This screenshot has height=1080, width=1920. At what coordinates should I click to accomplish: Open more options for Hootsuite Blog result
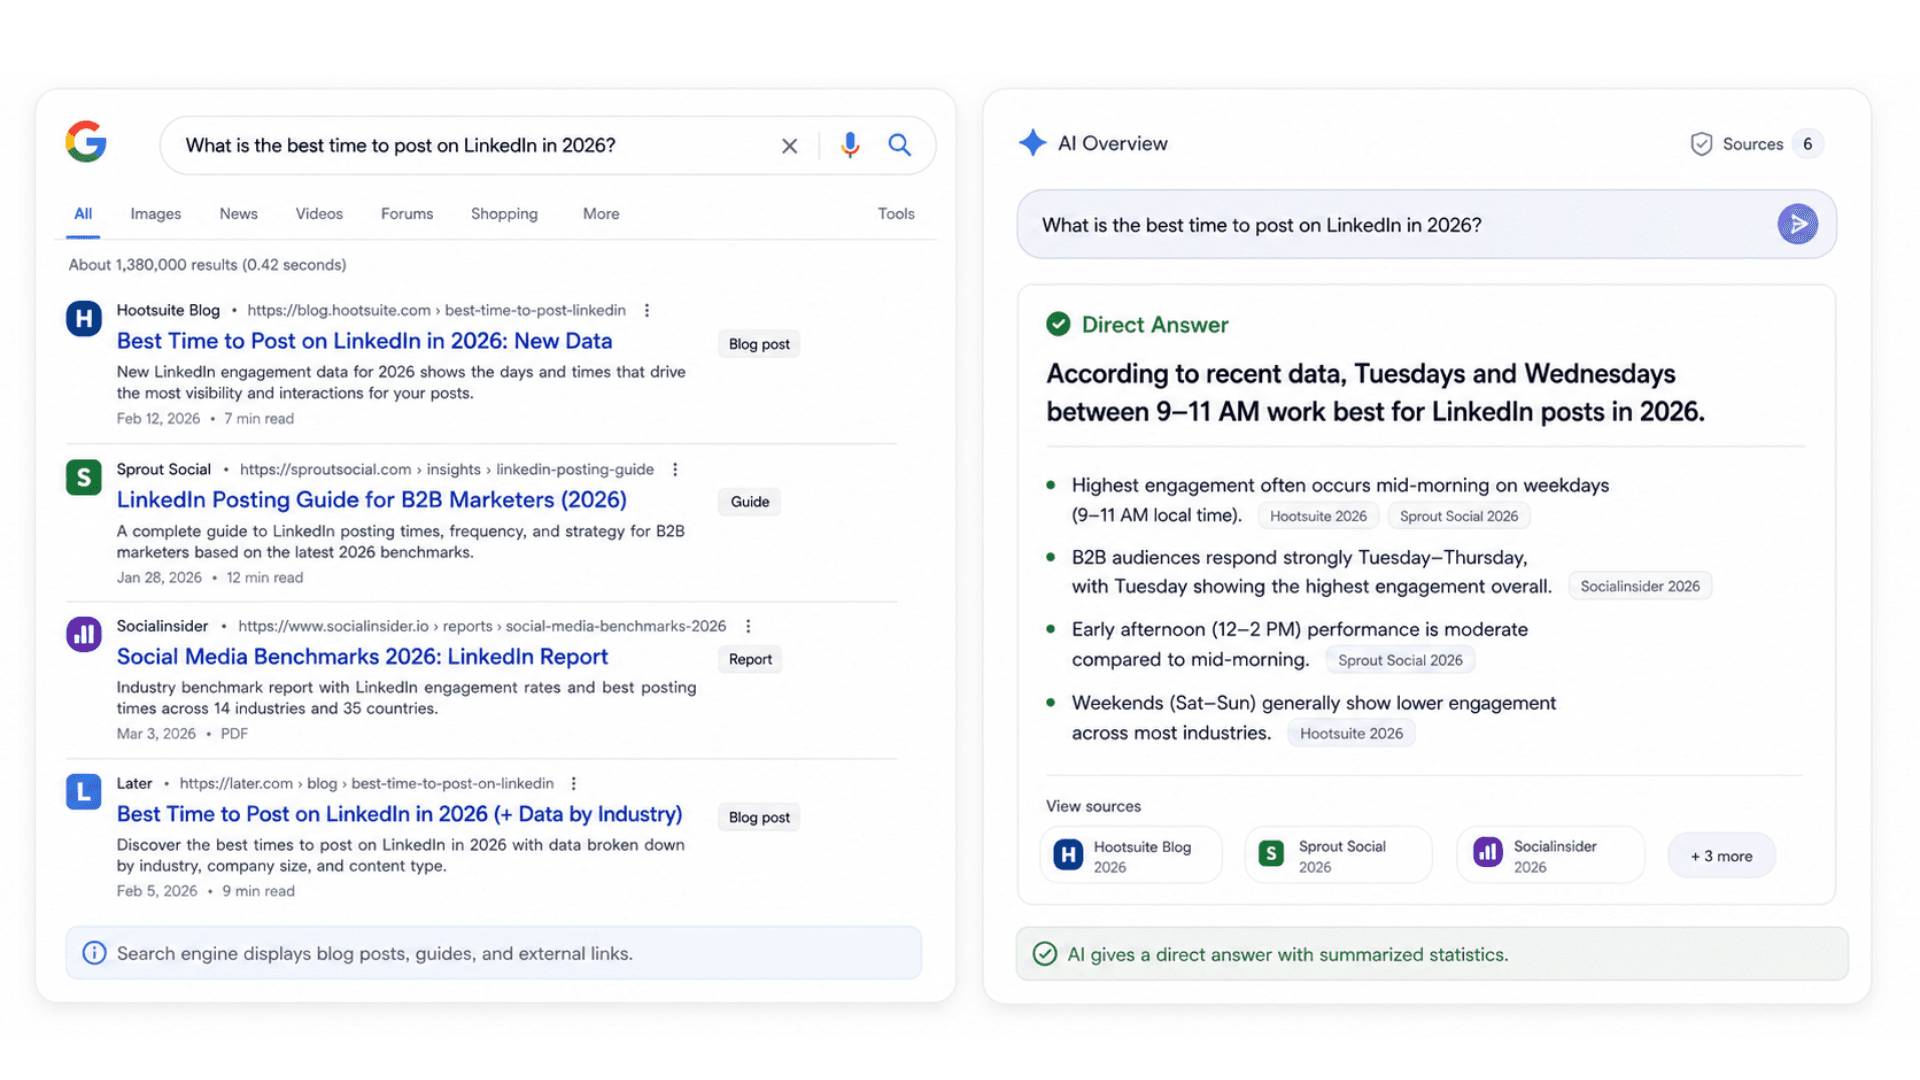tap(647, 311)
